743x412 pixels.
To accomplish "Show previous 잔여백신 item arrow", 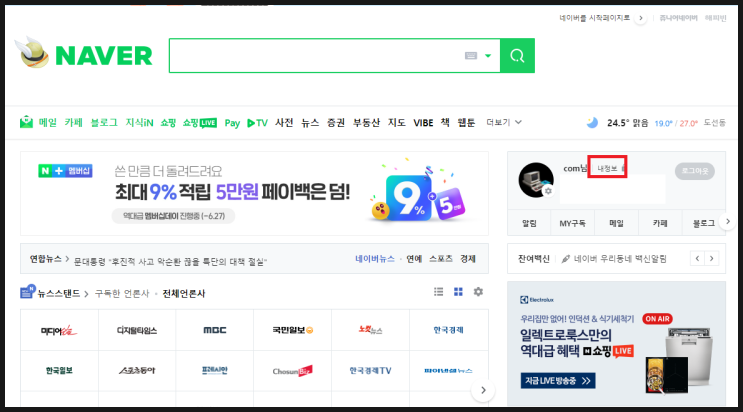I will click(697, 258).
